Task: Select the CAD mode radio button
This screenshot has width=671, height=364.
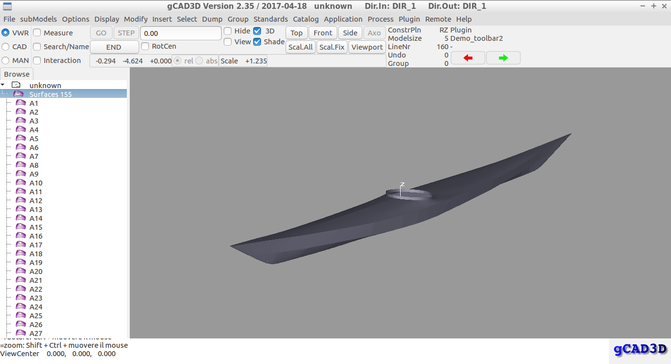Action: pos(6,47)
